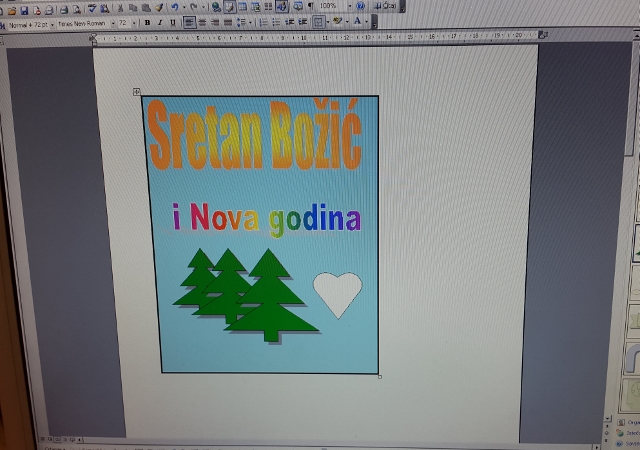The width and height of the screenshot is (640, 450).
Task: Click the Open folder icon
Action: 12,11
